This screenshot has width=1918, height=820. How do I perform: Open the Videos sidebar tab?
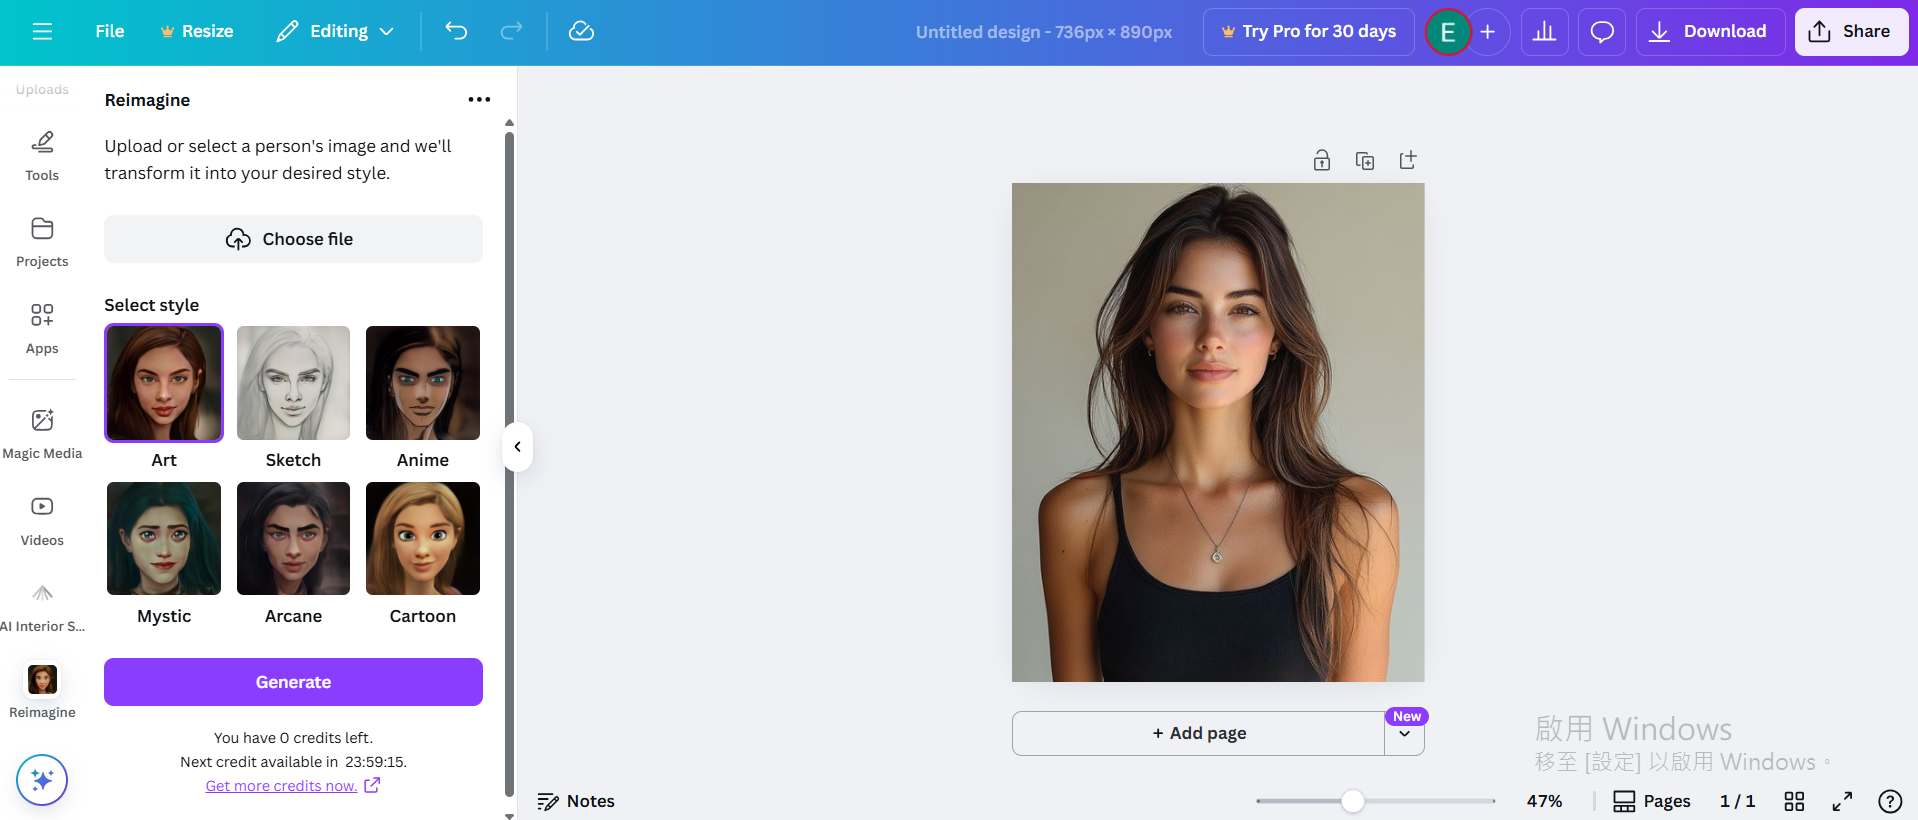pos(42,520)
